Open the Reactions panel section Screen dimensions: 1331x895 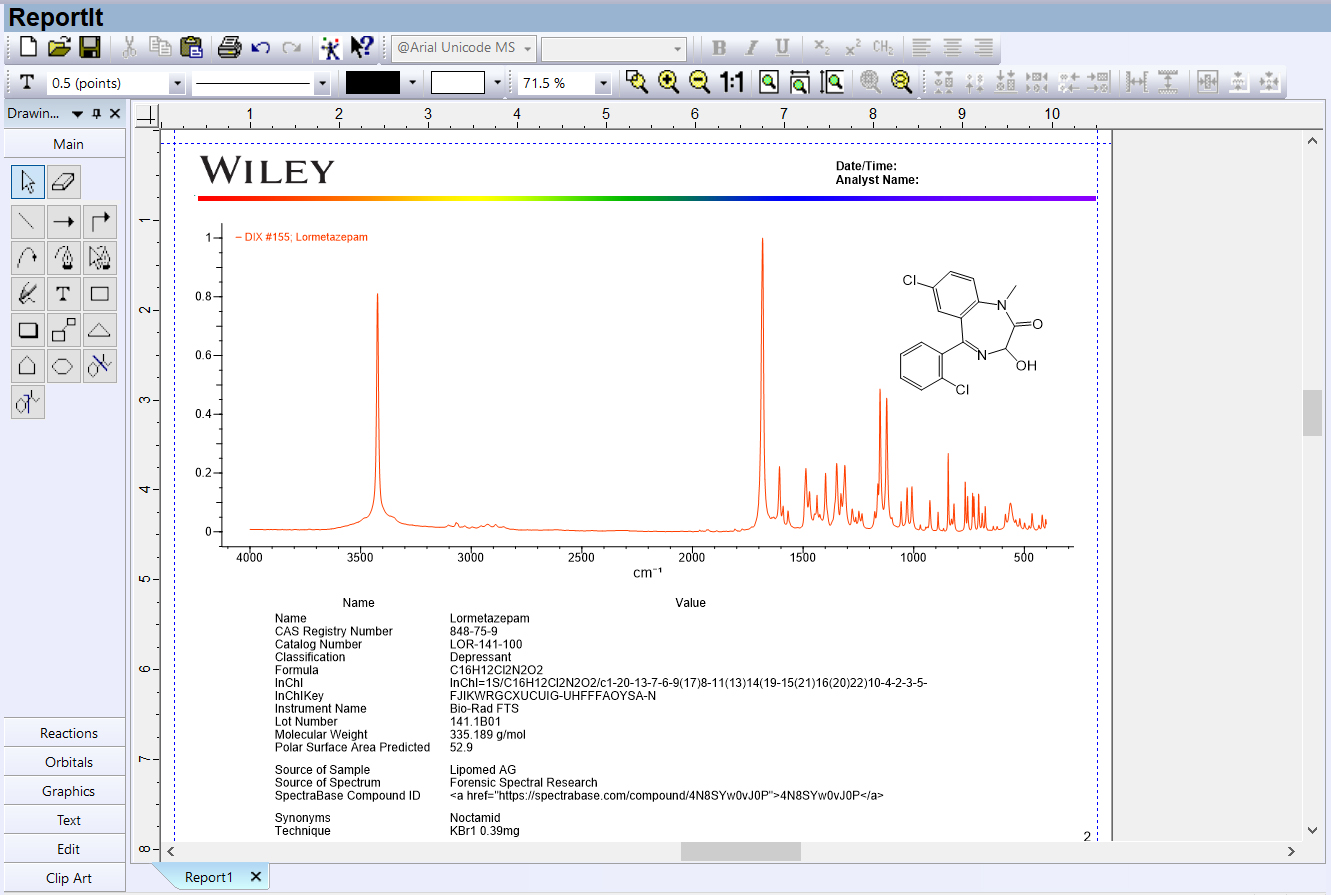click(68, 733)
